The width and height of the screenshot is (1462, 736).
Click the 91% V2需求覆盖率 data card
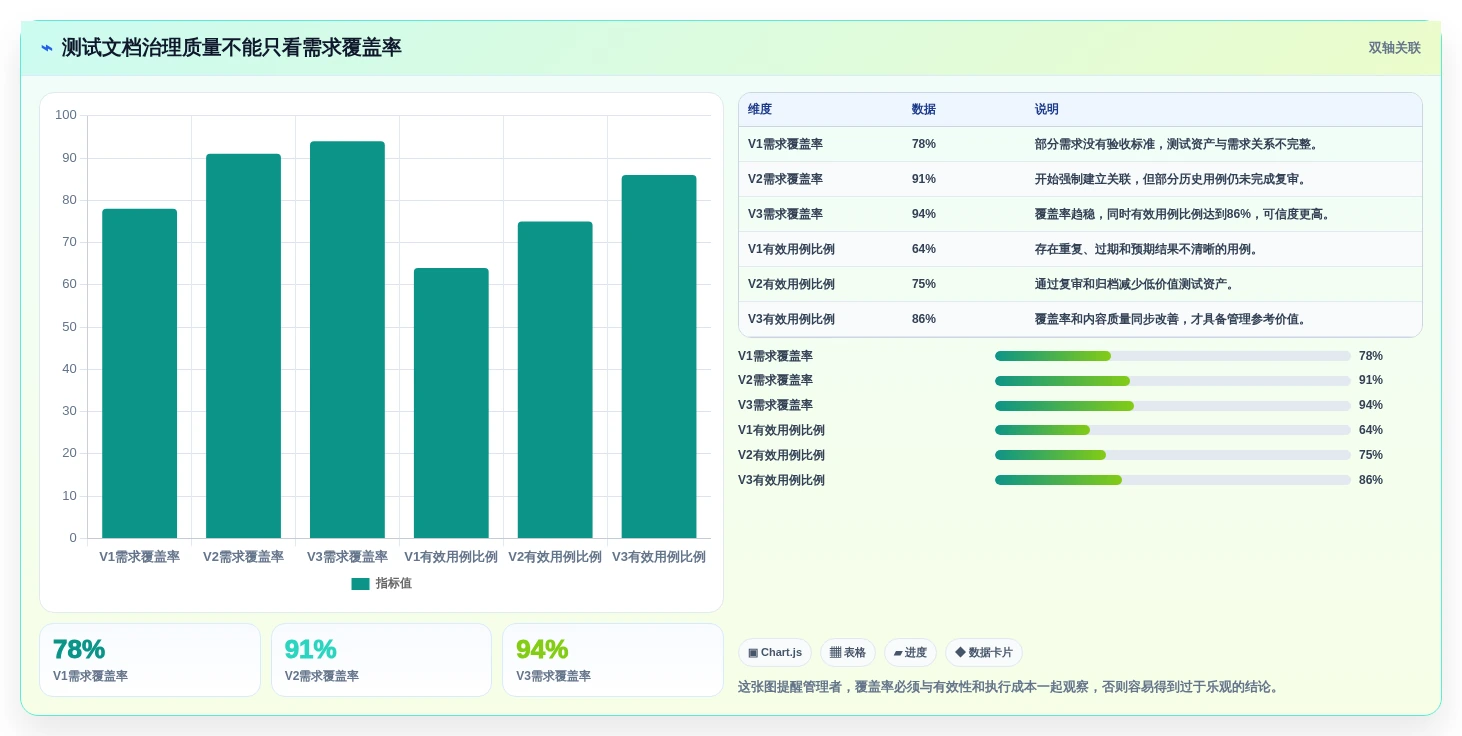[381, 660]
